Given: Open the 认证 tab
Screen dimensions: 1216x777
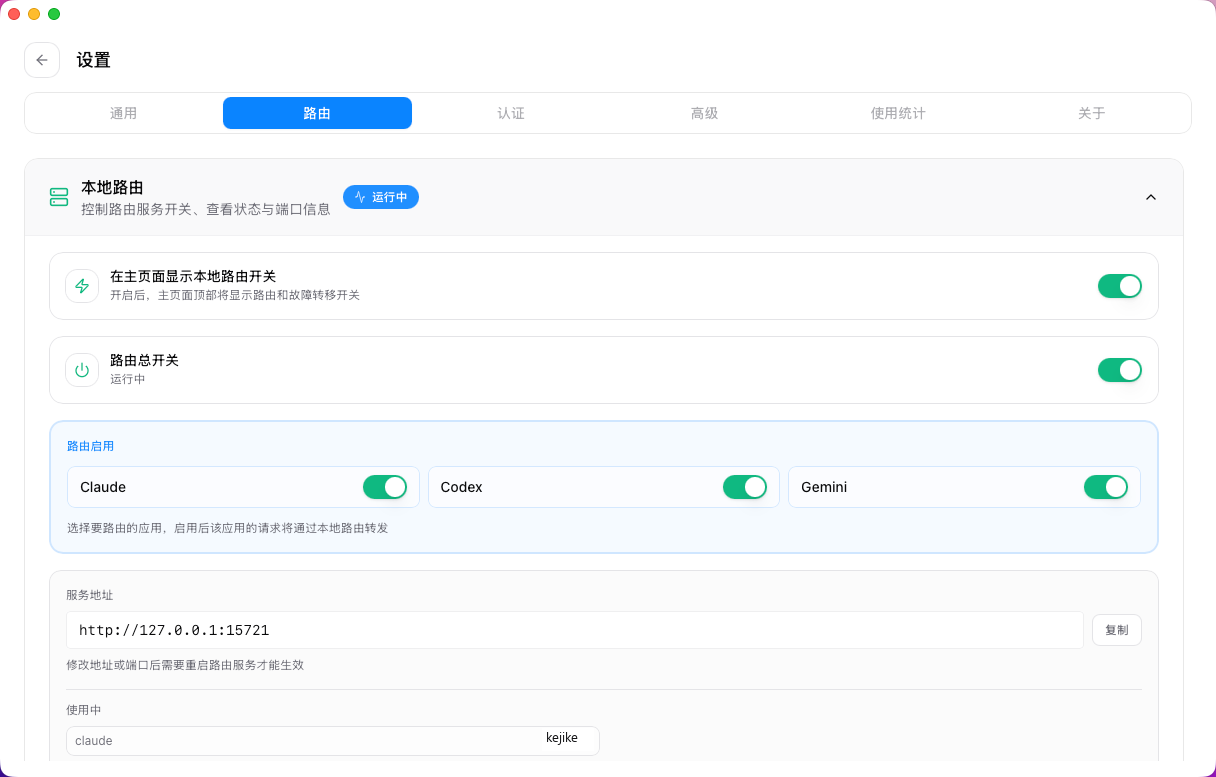Looking at the screenshot, I should click(x=511, y=113).
